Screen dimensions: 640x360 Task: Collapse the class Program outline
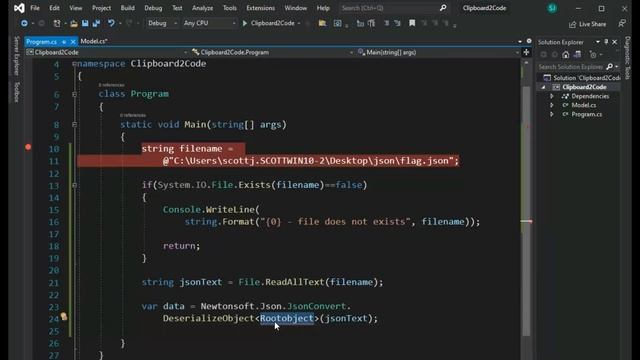click(74, 94)
